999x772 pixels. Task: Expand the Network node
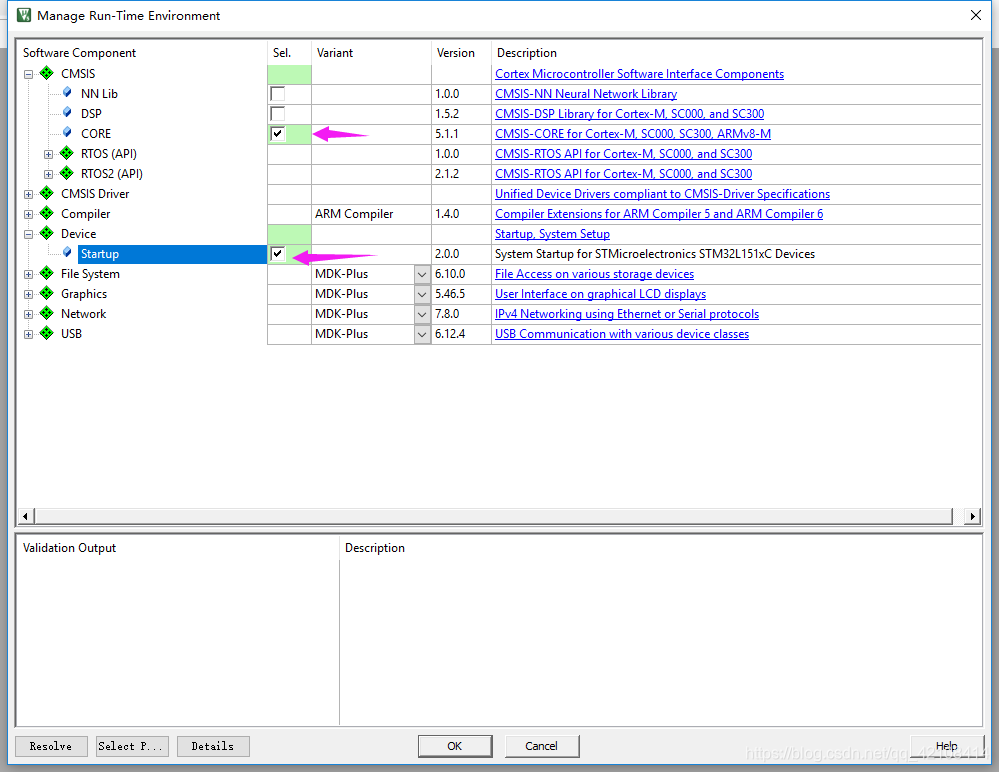tap(29, 314)
